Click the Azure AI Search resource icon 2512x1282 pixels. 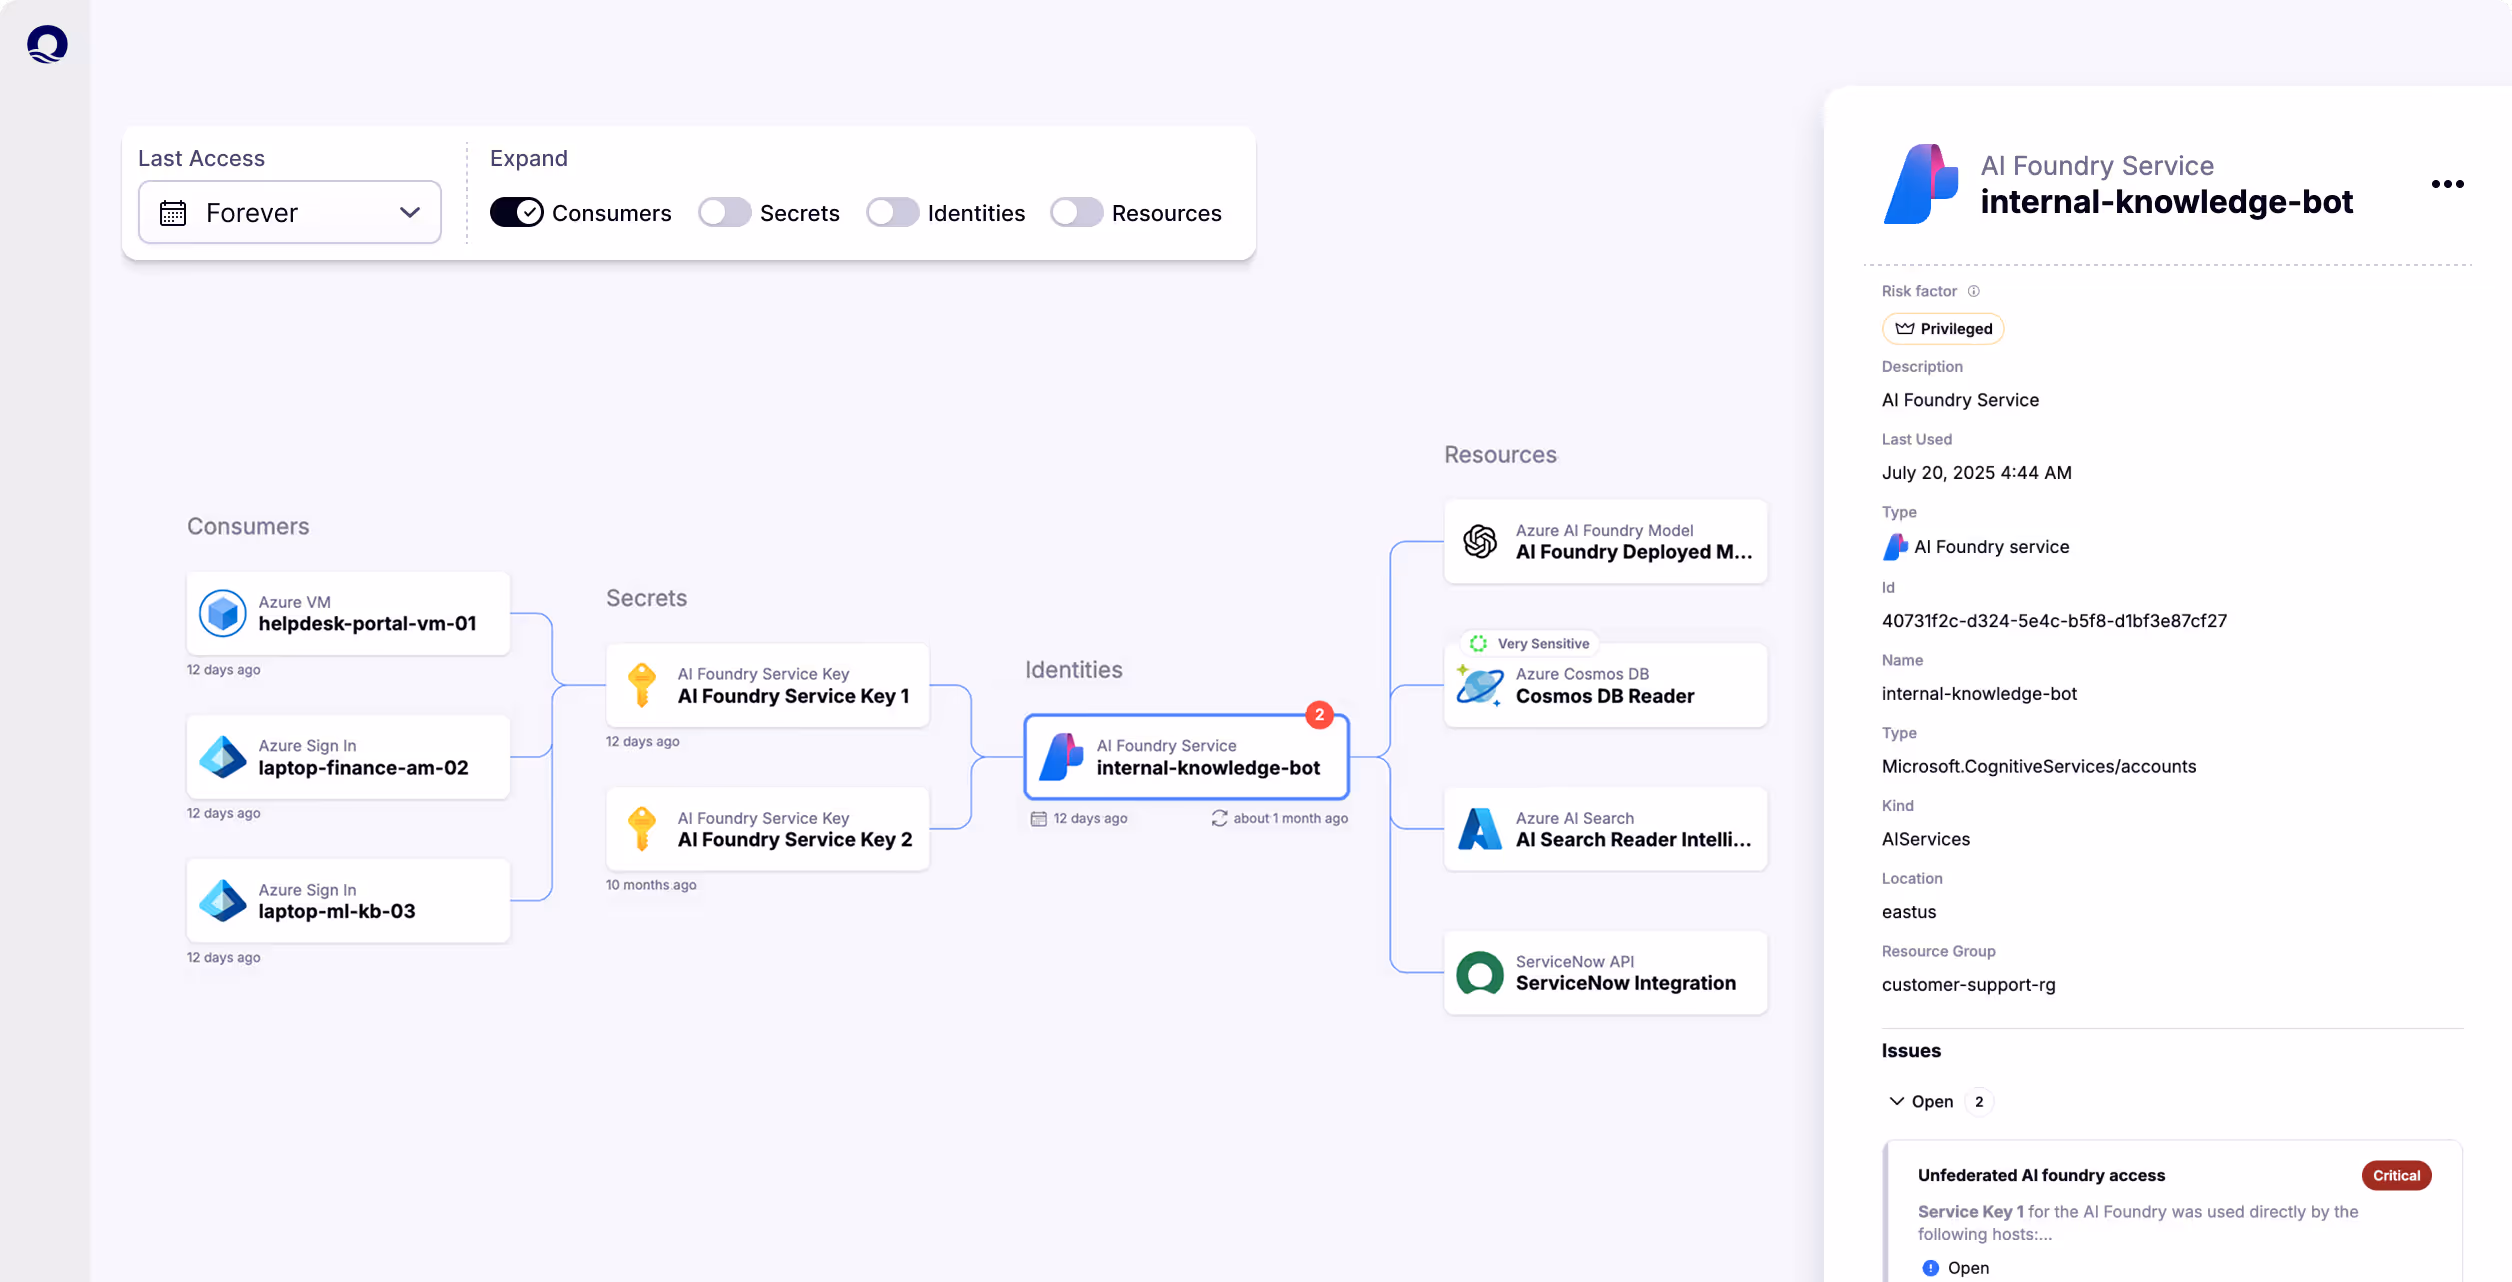pos(1480,829)
